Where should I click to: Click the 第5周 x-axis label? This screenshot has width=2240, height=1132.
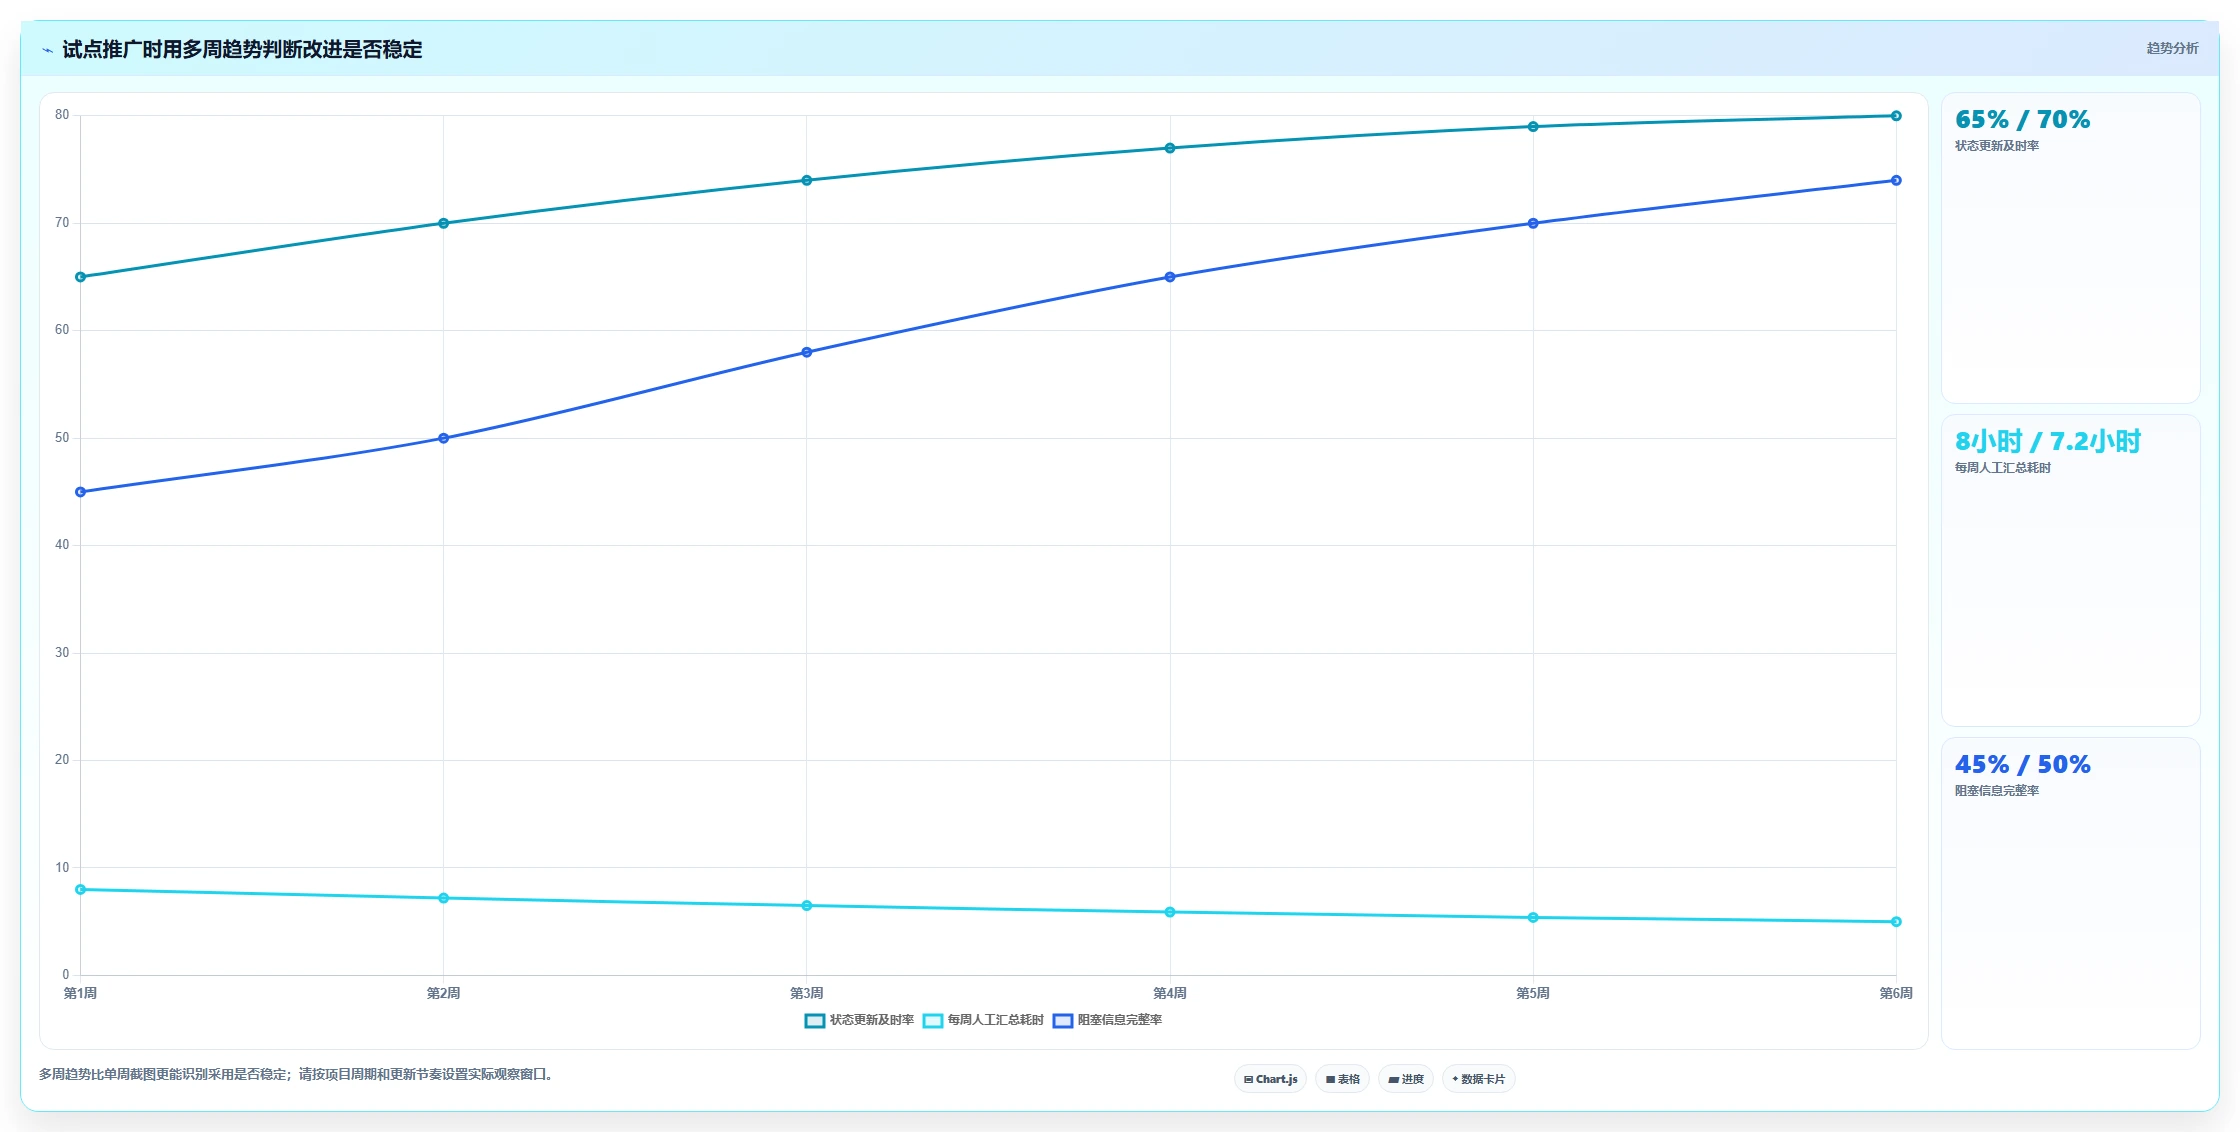click(x=1533, y=993)
